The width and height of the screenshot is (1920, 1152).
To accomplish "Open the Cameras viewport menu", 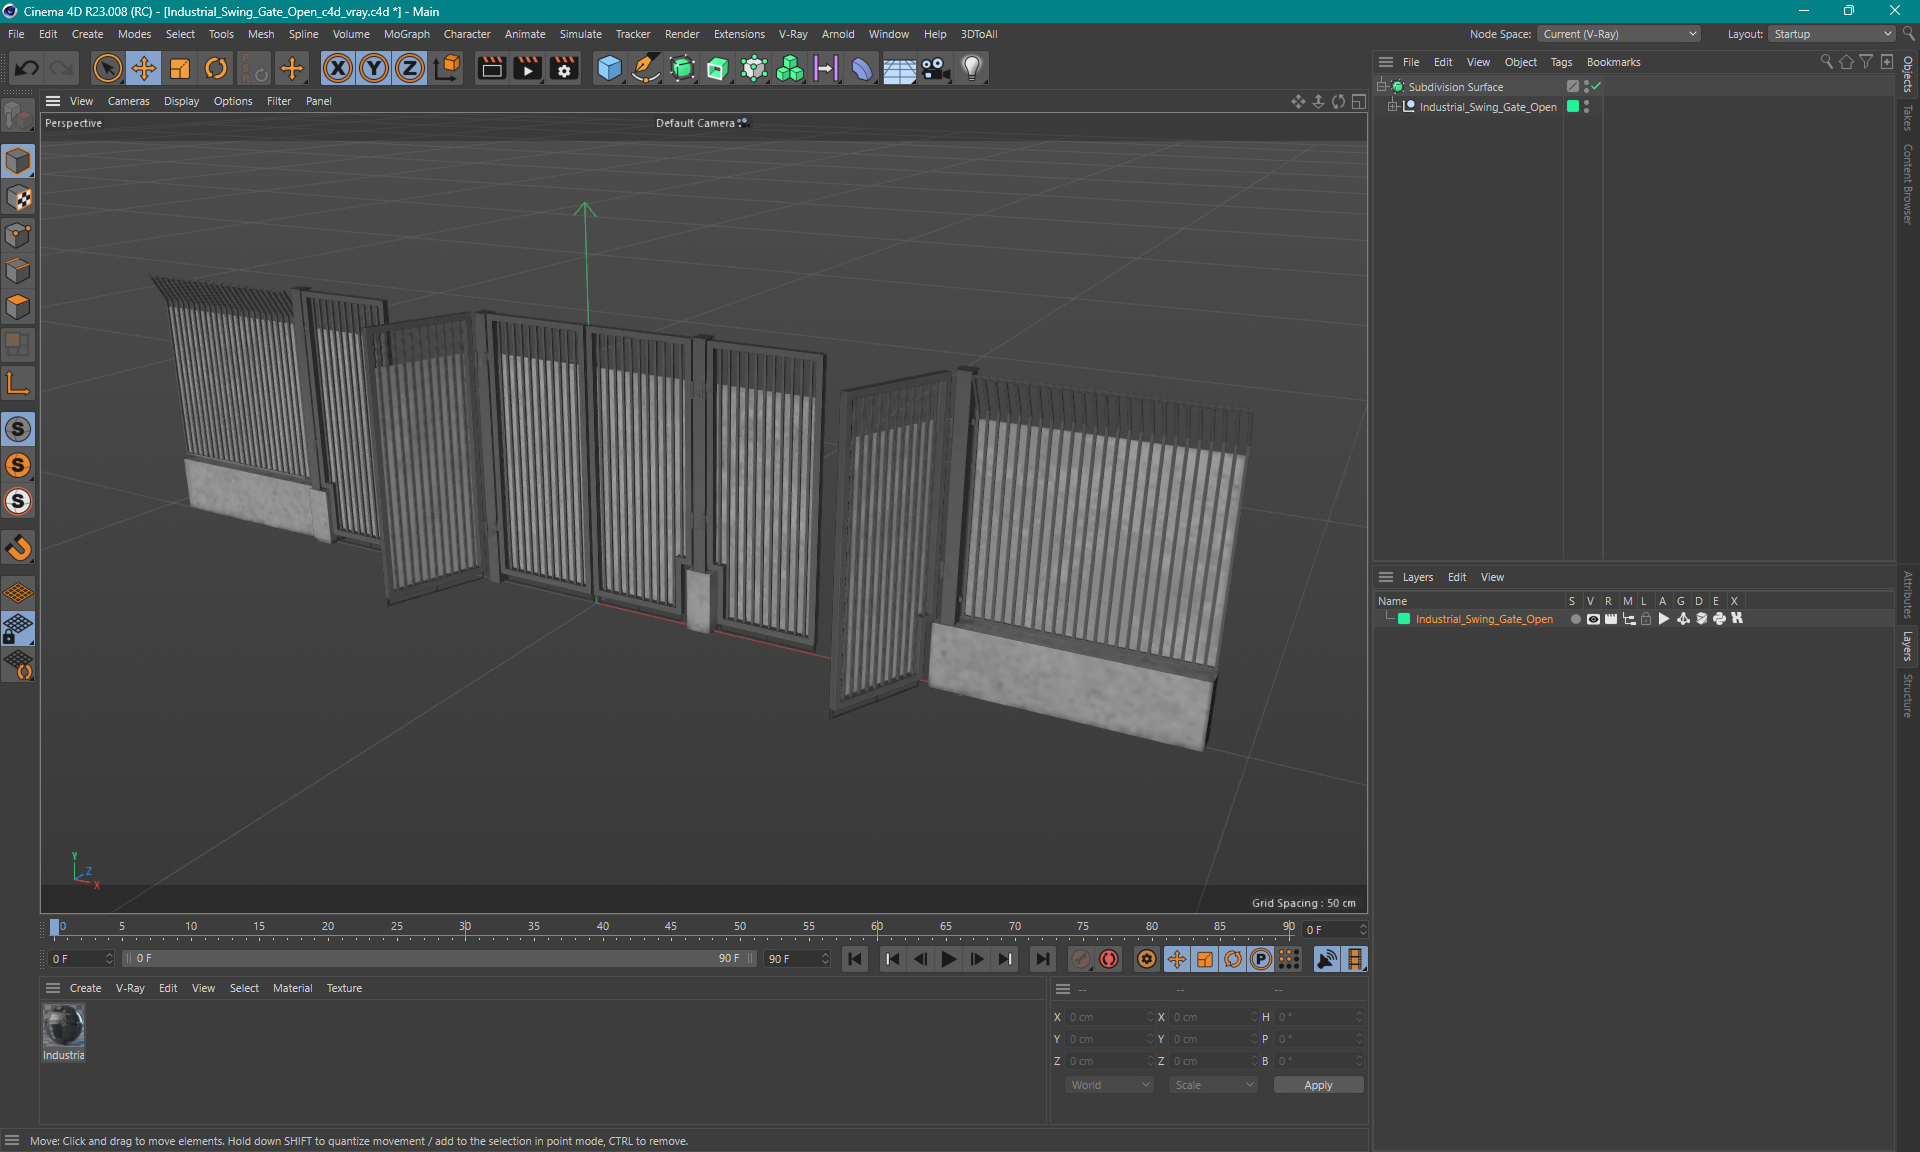I will point(128,101).
